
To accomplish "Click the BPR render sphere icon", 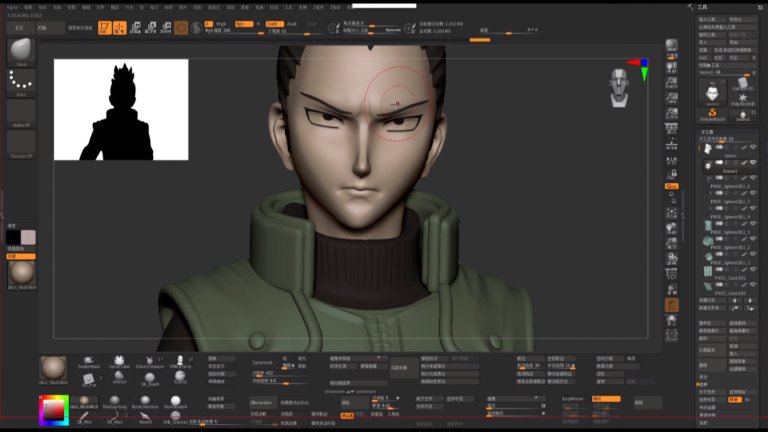I will [672, 47].
